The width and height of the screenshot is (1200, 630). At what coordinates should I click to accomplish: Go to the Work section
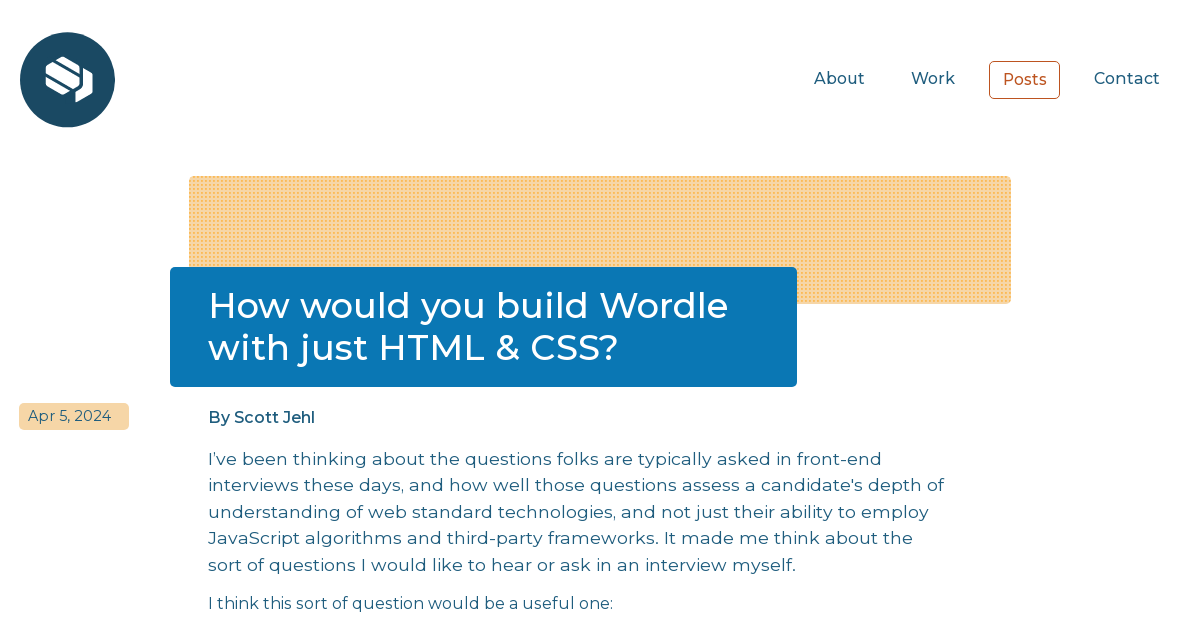(933, 79)
